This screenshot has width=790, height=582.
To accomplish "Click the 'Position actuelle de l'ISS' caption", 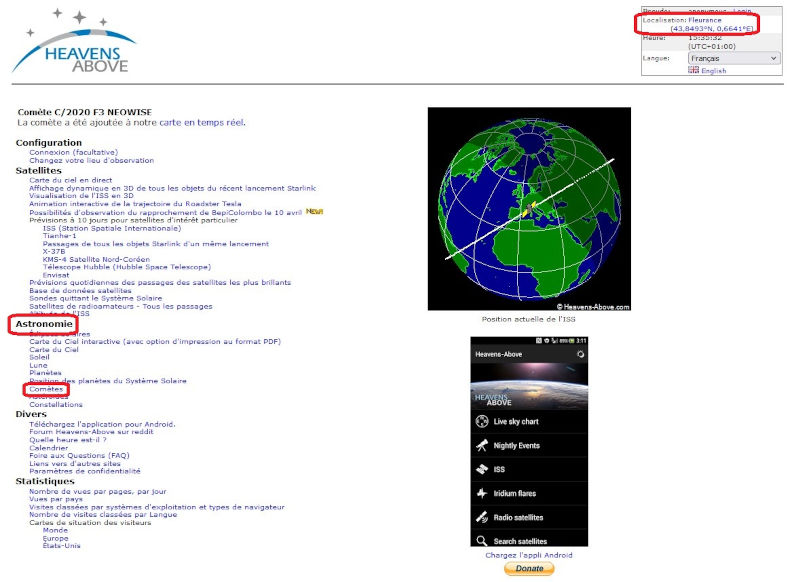I will [529, 319].
